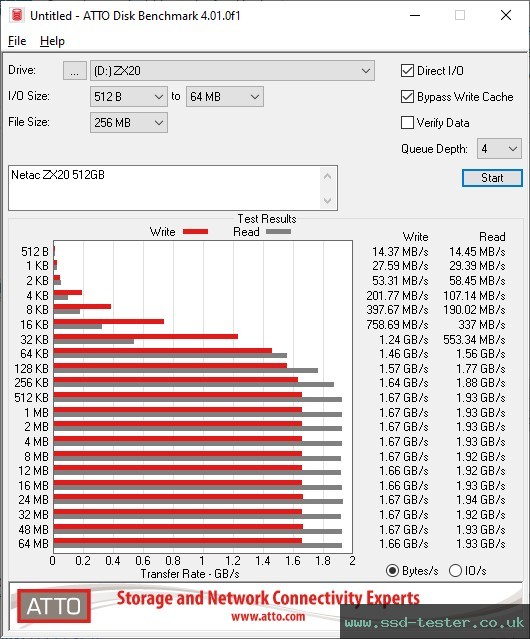Open the minimum I/O Size 512 B dropdown
The height and width of the screenshot is (639, 530).
[129, 97]
